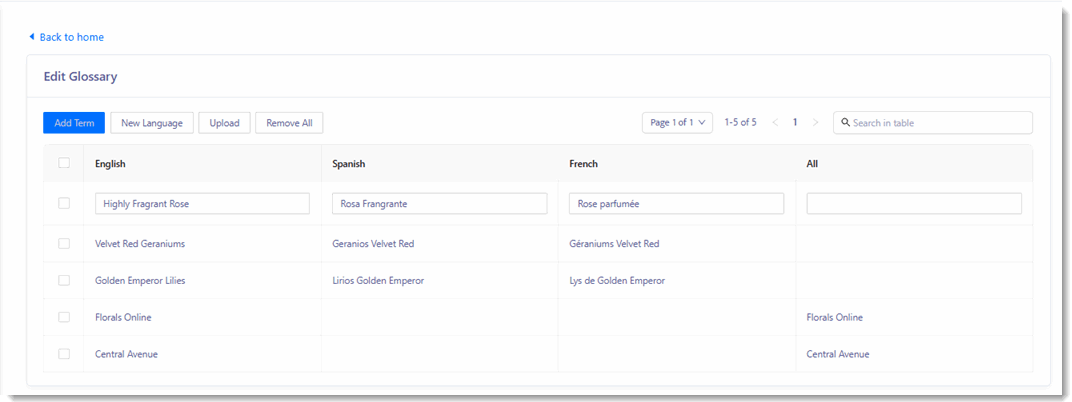Click the Edit Glossary heading
The height and width of the screenshot is (402, 1072).
[x=81, y=77]
